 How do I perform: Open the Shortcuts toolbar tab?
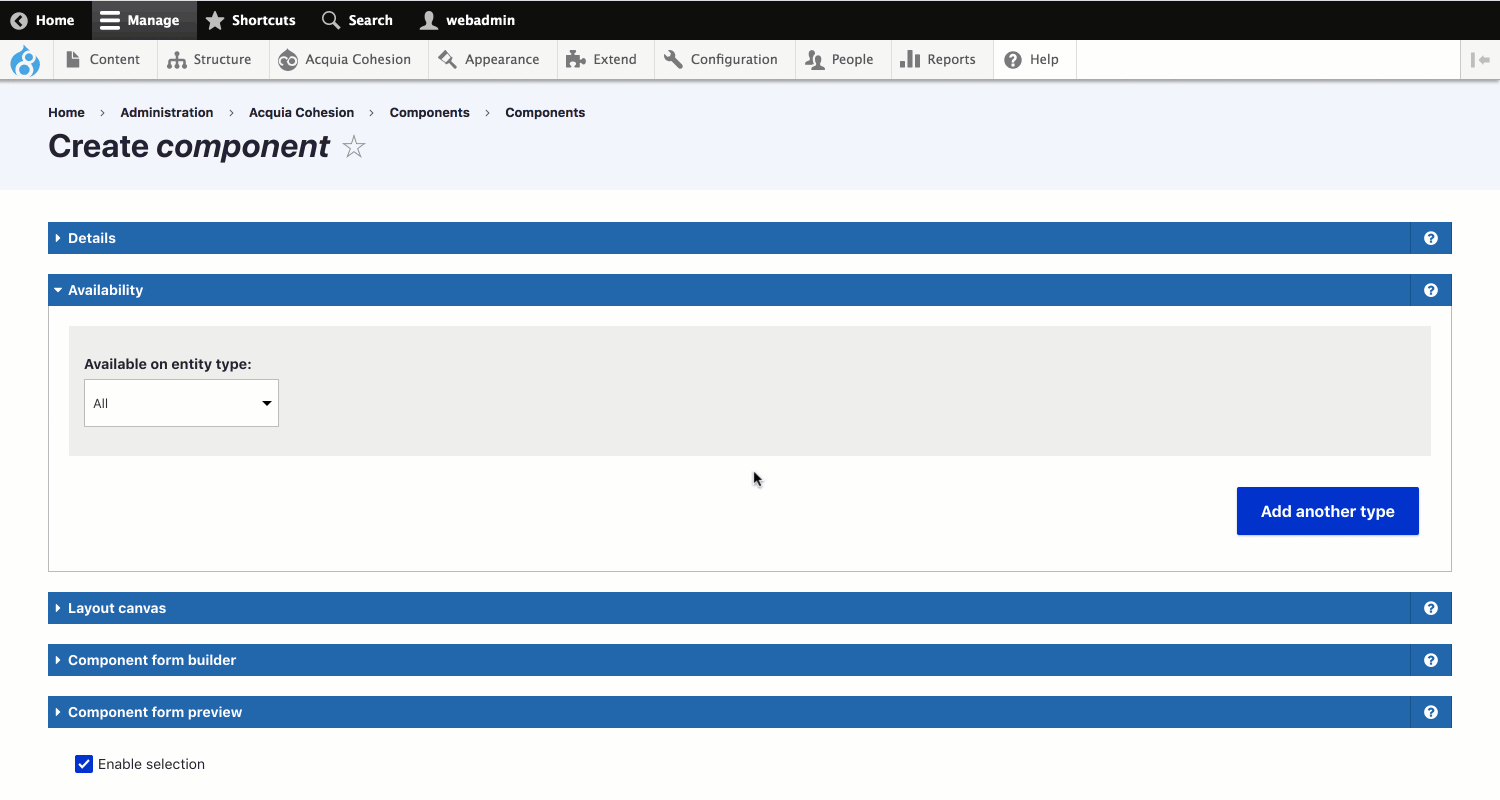251,20
